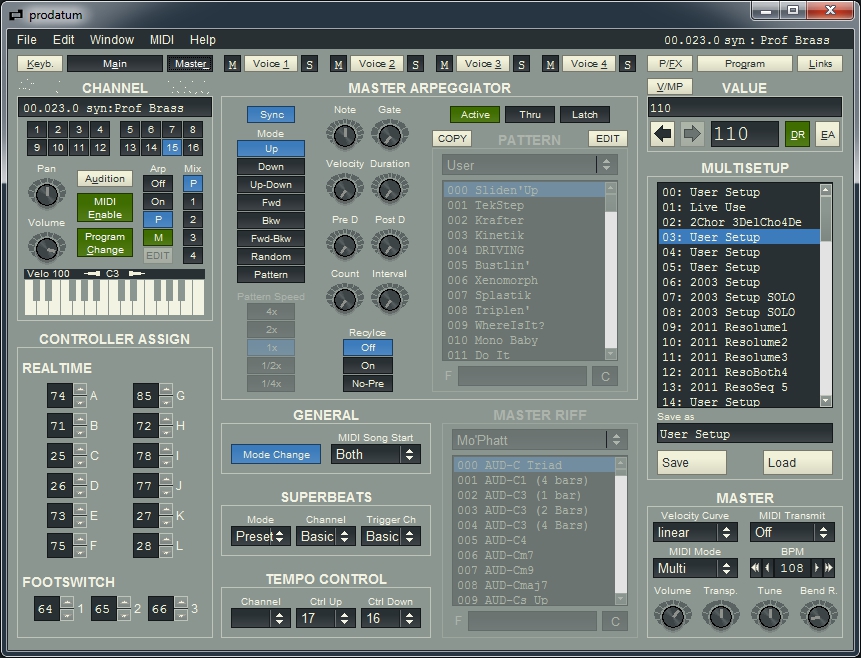Screen dimensions: 861x658
Task: Click the arpeggiator Count knob
Action: point(345,299)
